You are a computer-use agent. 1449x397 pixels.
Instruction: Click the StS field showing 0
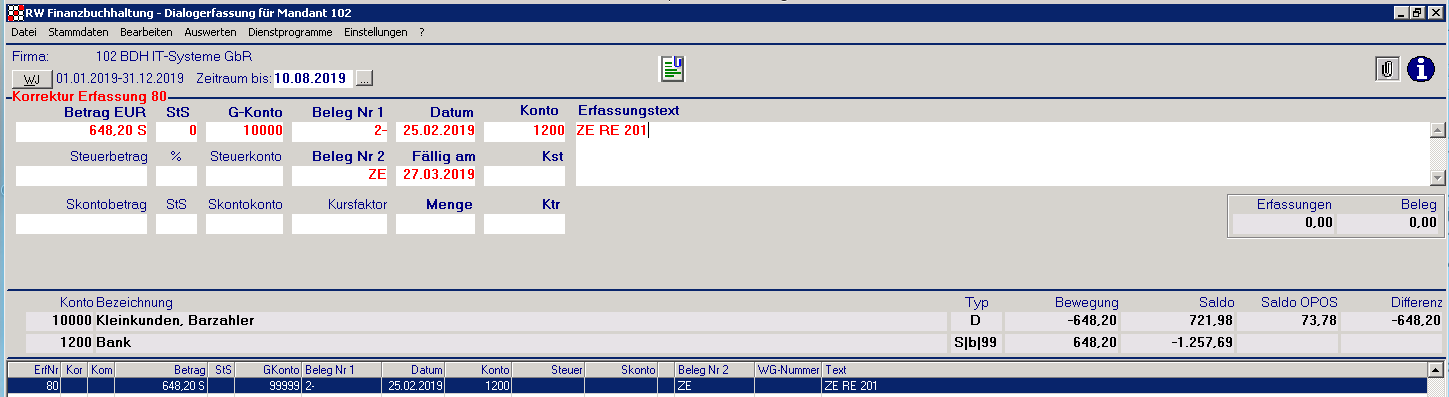pos(176,131)
